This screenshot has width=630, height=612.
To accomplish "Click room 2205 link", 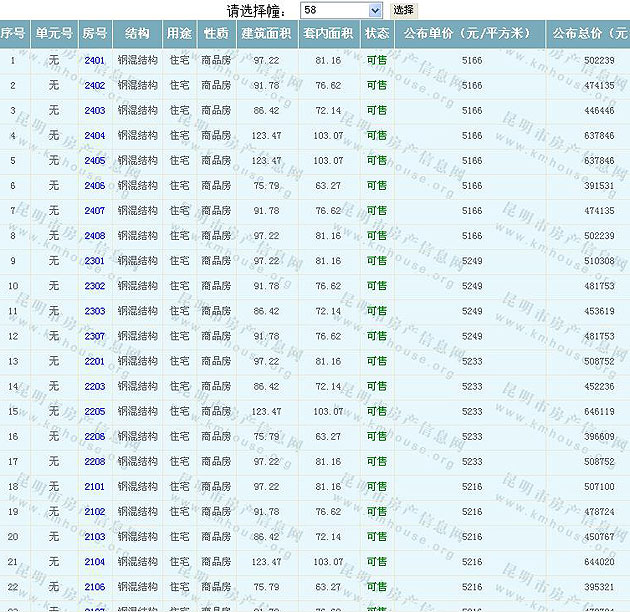I will (x=95, y=411).
